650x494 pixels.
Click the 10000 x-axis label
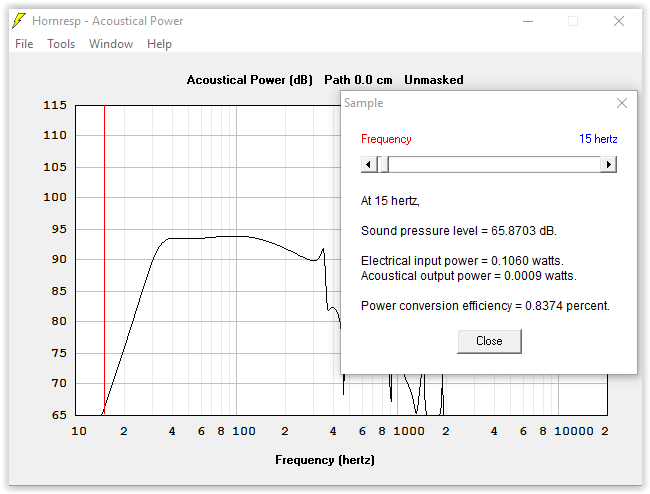[574, 431]
